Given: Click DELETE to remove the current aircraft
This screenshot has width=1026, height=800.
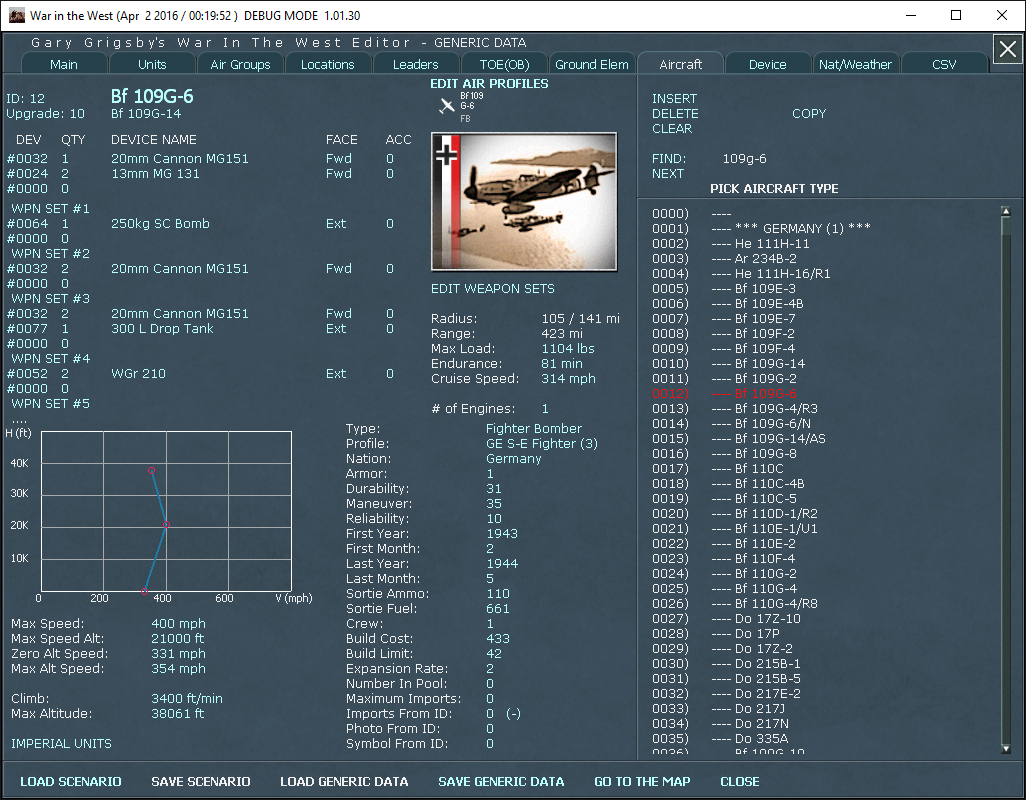Looking at the screenshot, I should [676, 114].
